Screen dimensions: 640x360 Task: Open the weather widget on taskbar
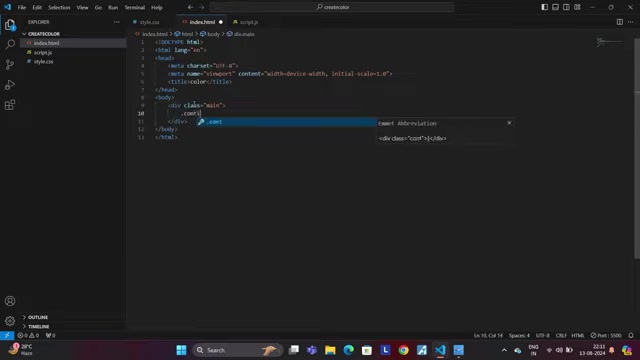(20, 349)
